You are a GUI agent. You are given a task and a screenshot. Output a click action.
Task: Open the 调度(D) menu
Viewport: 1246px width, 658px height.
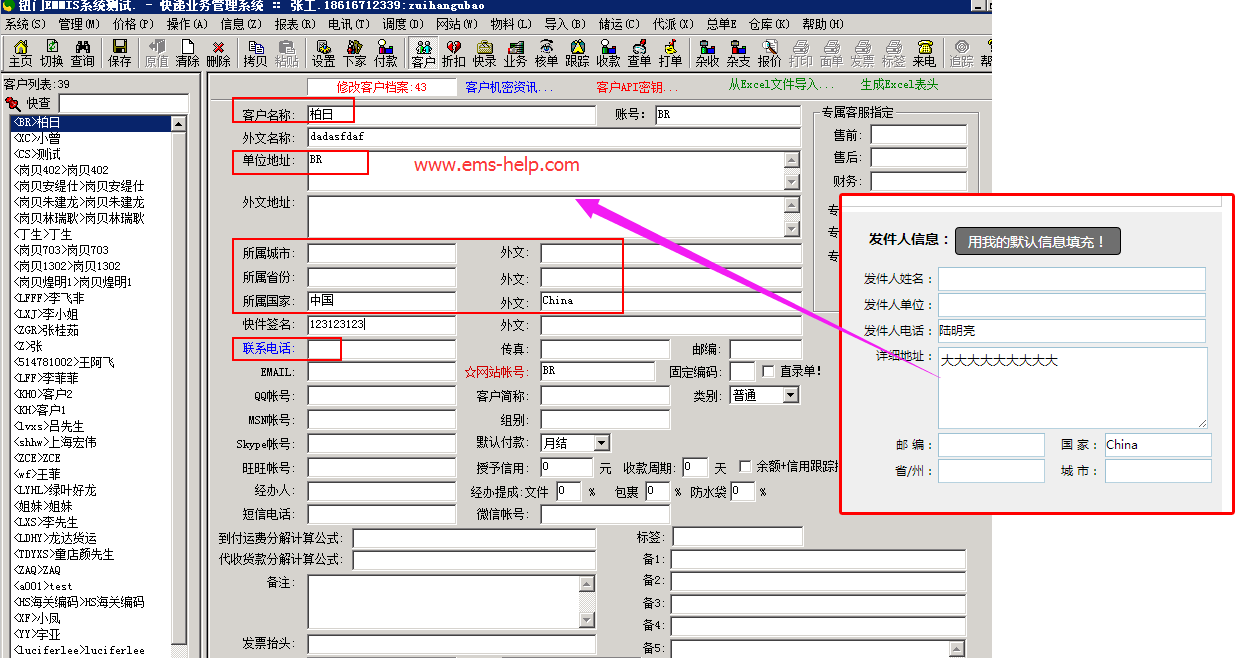[403, 24]
